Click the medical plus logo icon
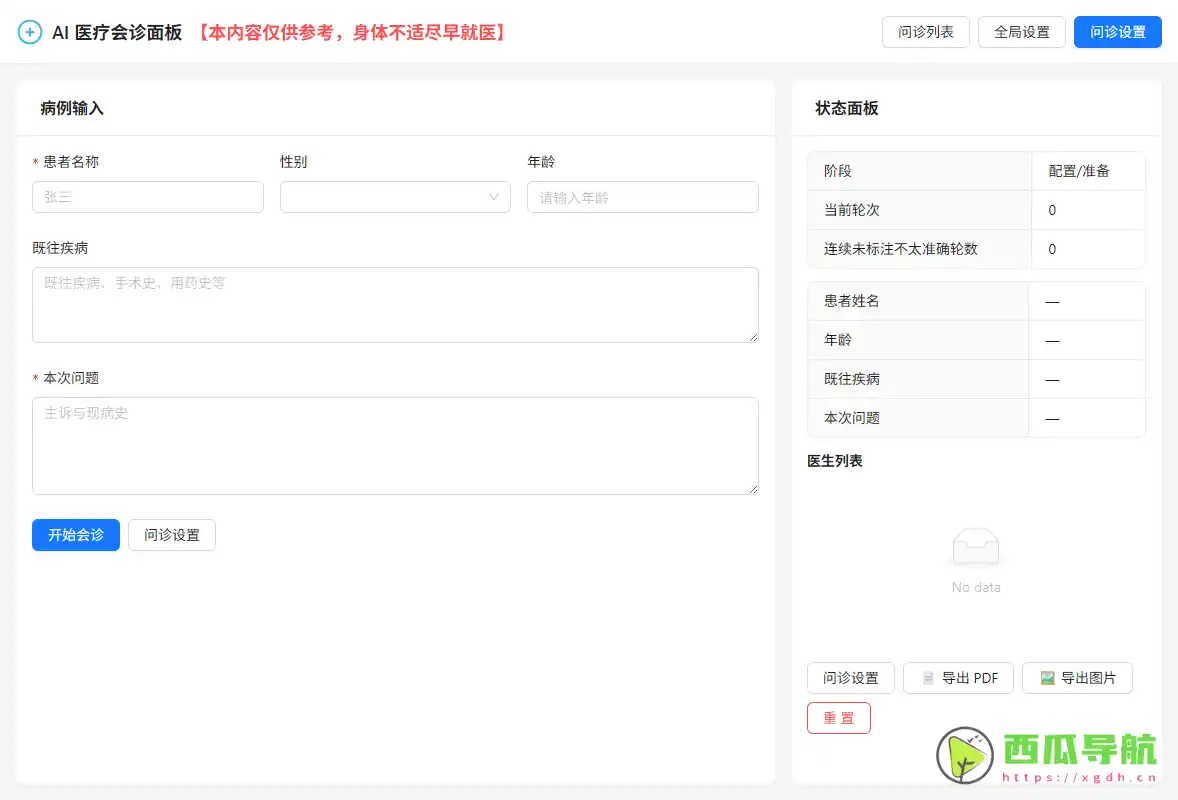 [x=30, y=32]
